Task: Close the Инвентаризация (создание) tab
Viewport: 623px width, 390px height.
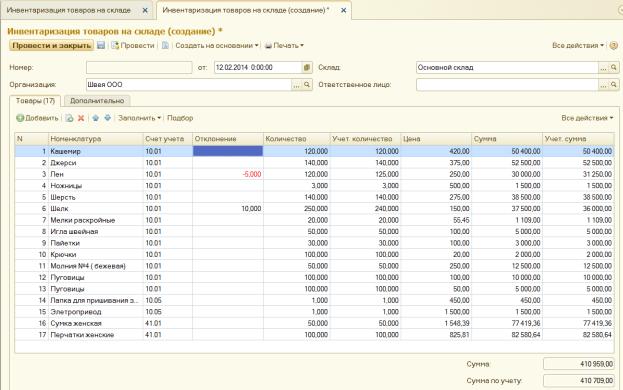Action: [x=344, y=10]
